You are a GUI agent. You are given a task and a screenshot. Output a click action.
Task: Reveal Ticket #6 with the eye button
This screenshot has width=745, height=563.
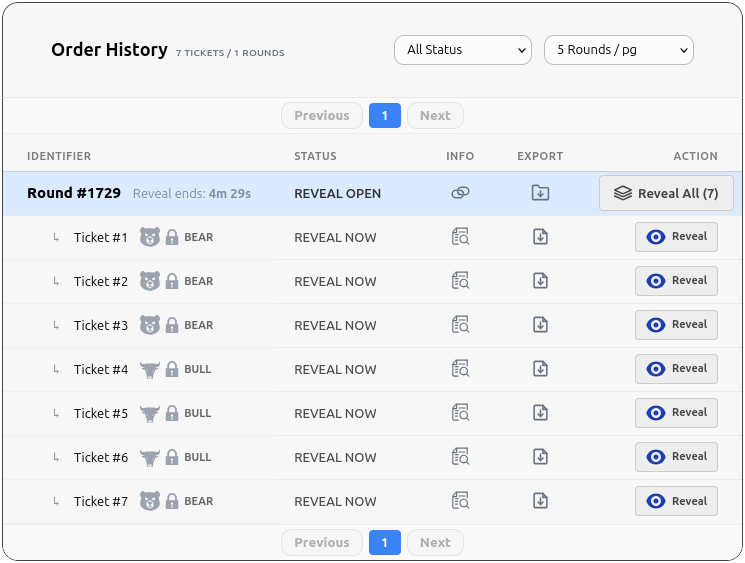(x=676, y=457)
